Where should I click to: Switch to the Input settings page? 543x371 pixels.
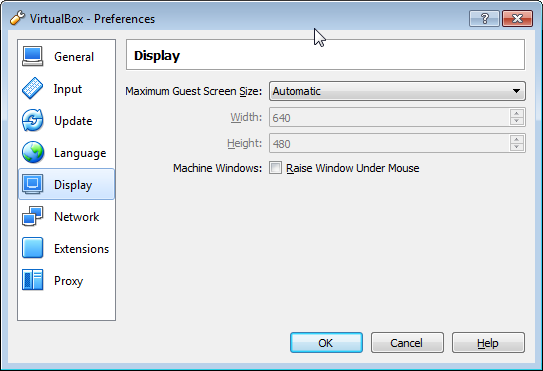point(66,89)
